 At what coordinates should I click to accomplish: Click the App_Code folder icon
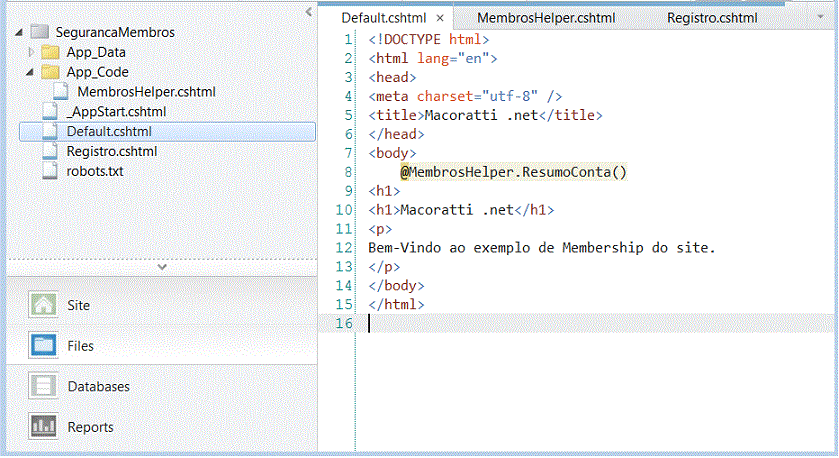point(50,72)
